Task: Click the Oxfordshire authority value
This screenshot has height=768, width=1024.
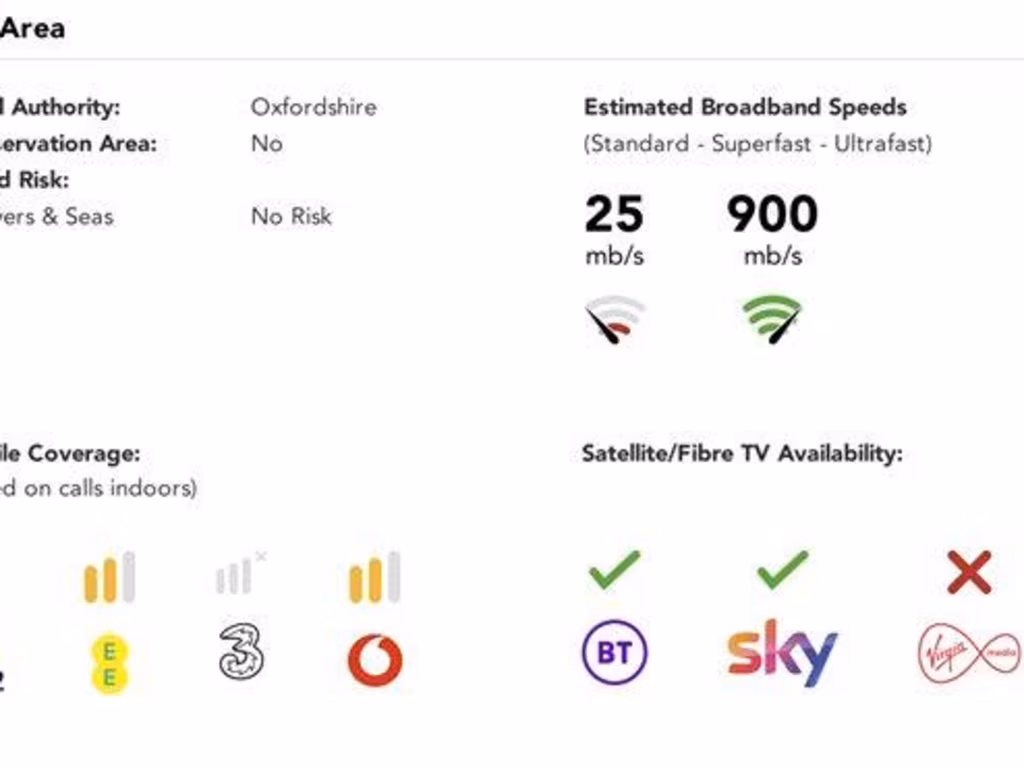Action: pos(313,107)
